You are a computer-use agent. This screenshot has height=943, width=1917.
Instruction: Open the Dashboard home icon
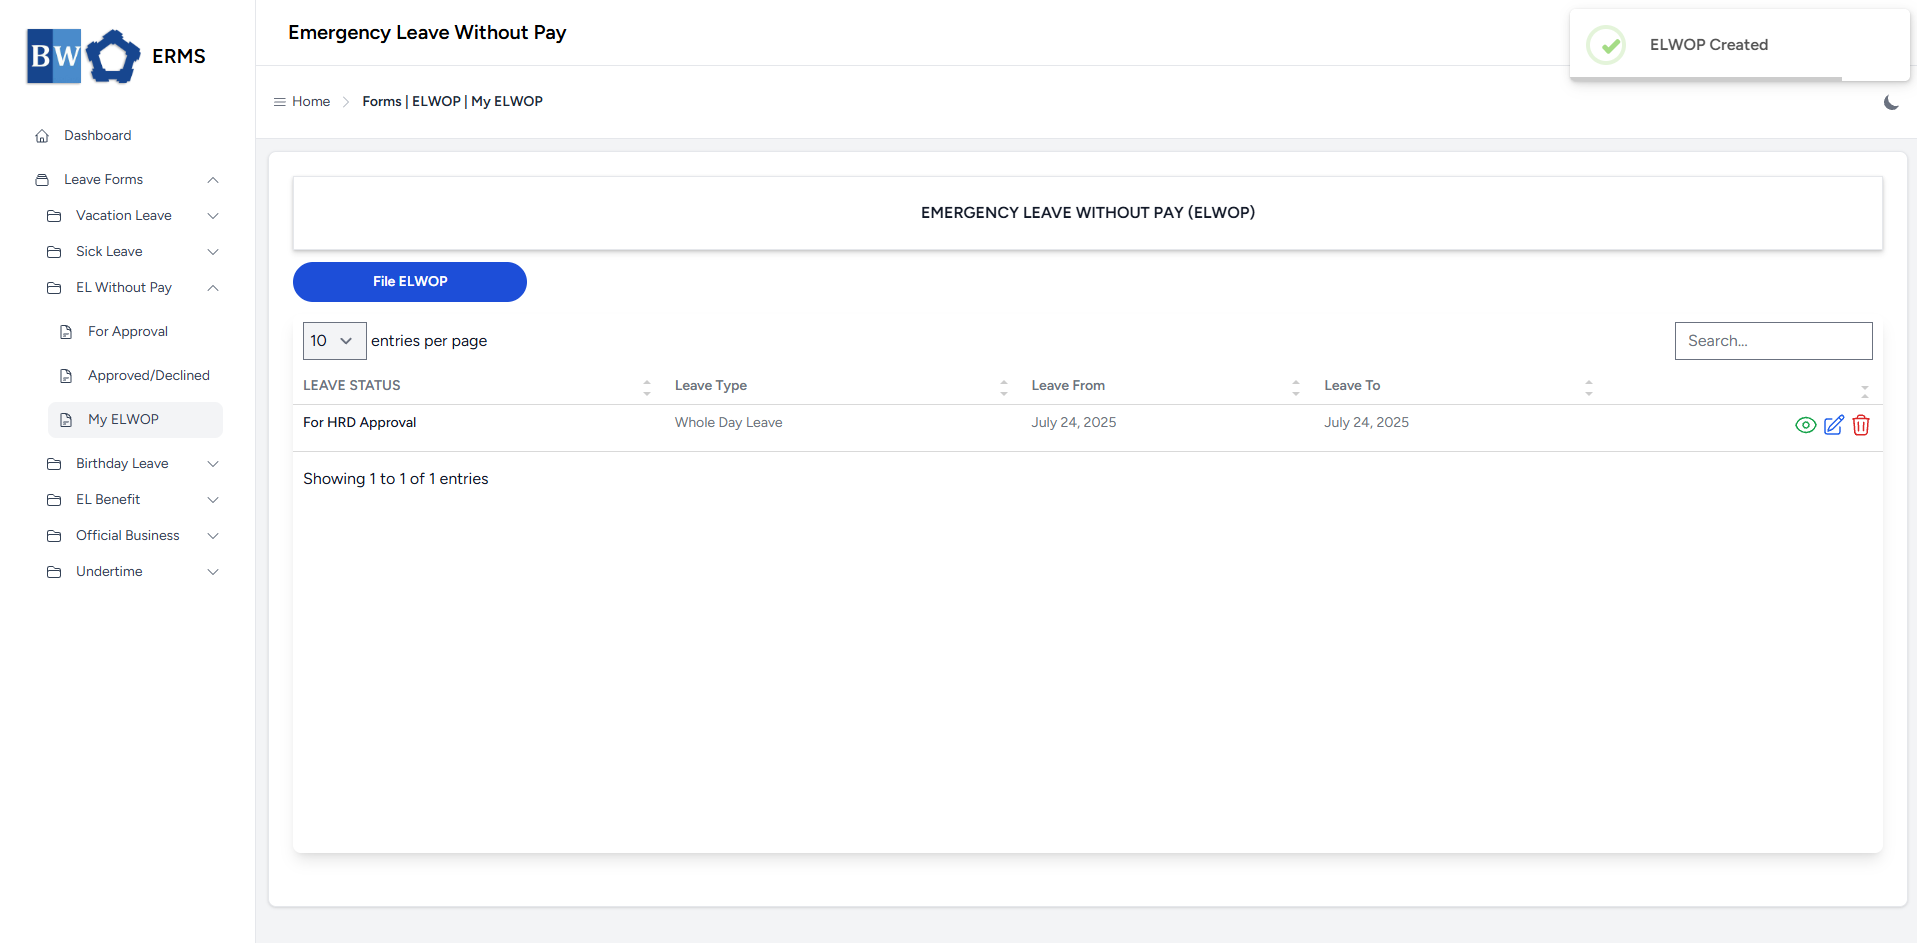(42, 136)
